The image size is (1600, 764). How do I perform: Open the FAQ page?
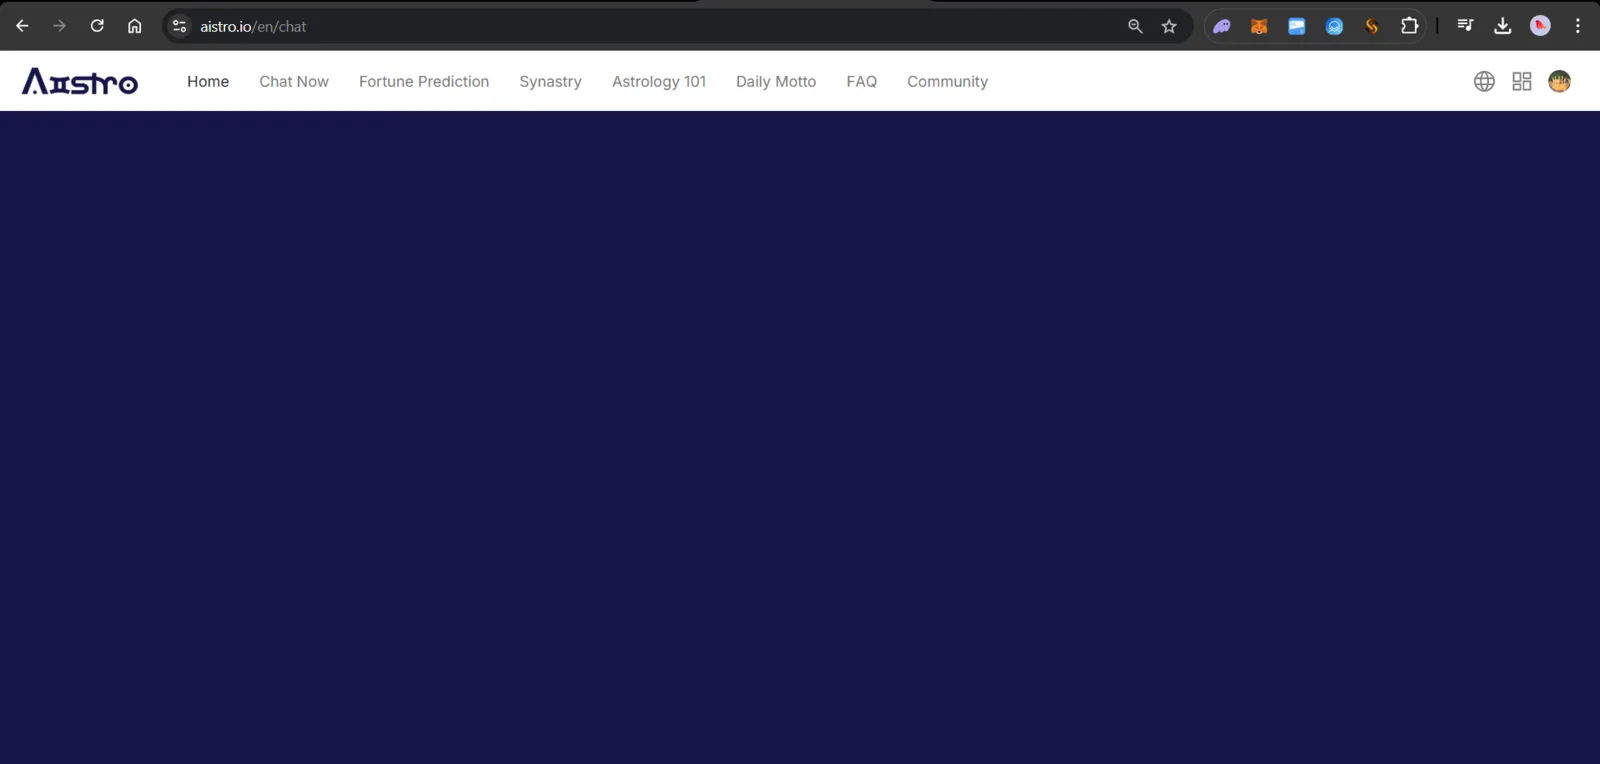coord(862,81)
